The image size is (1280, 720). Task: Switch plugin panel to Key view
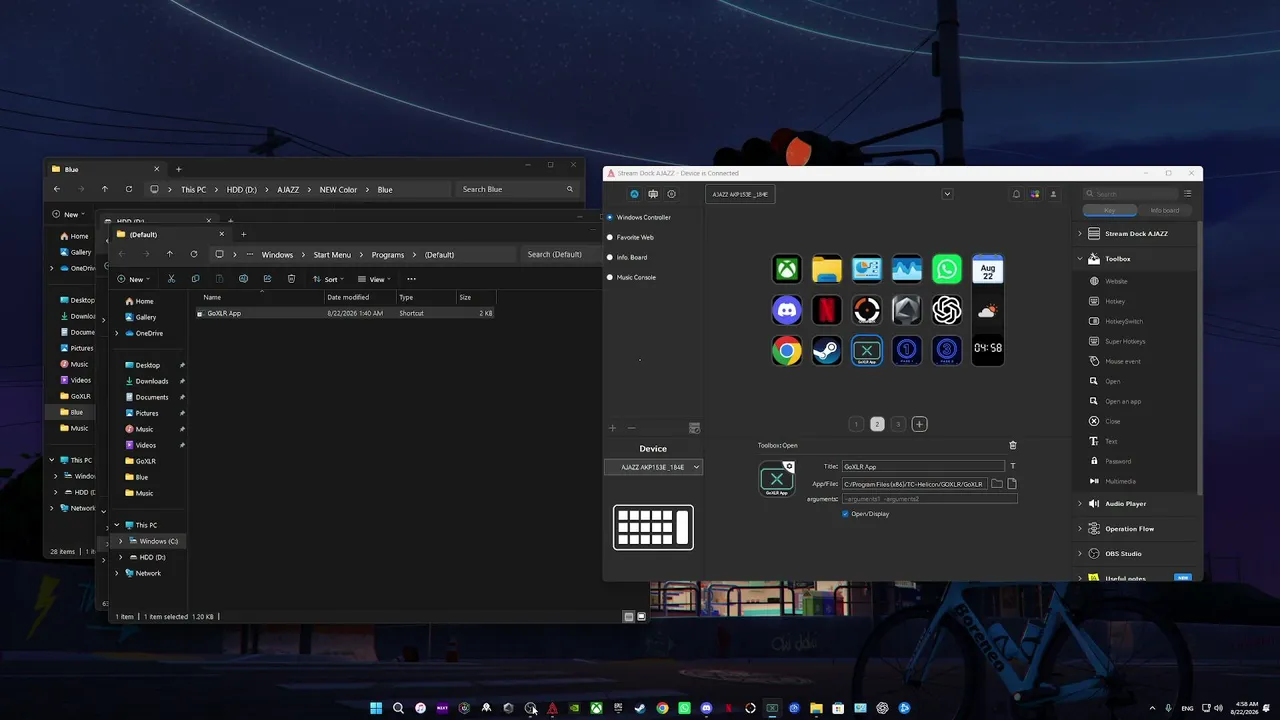1110,210
